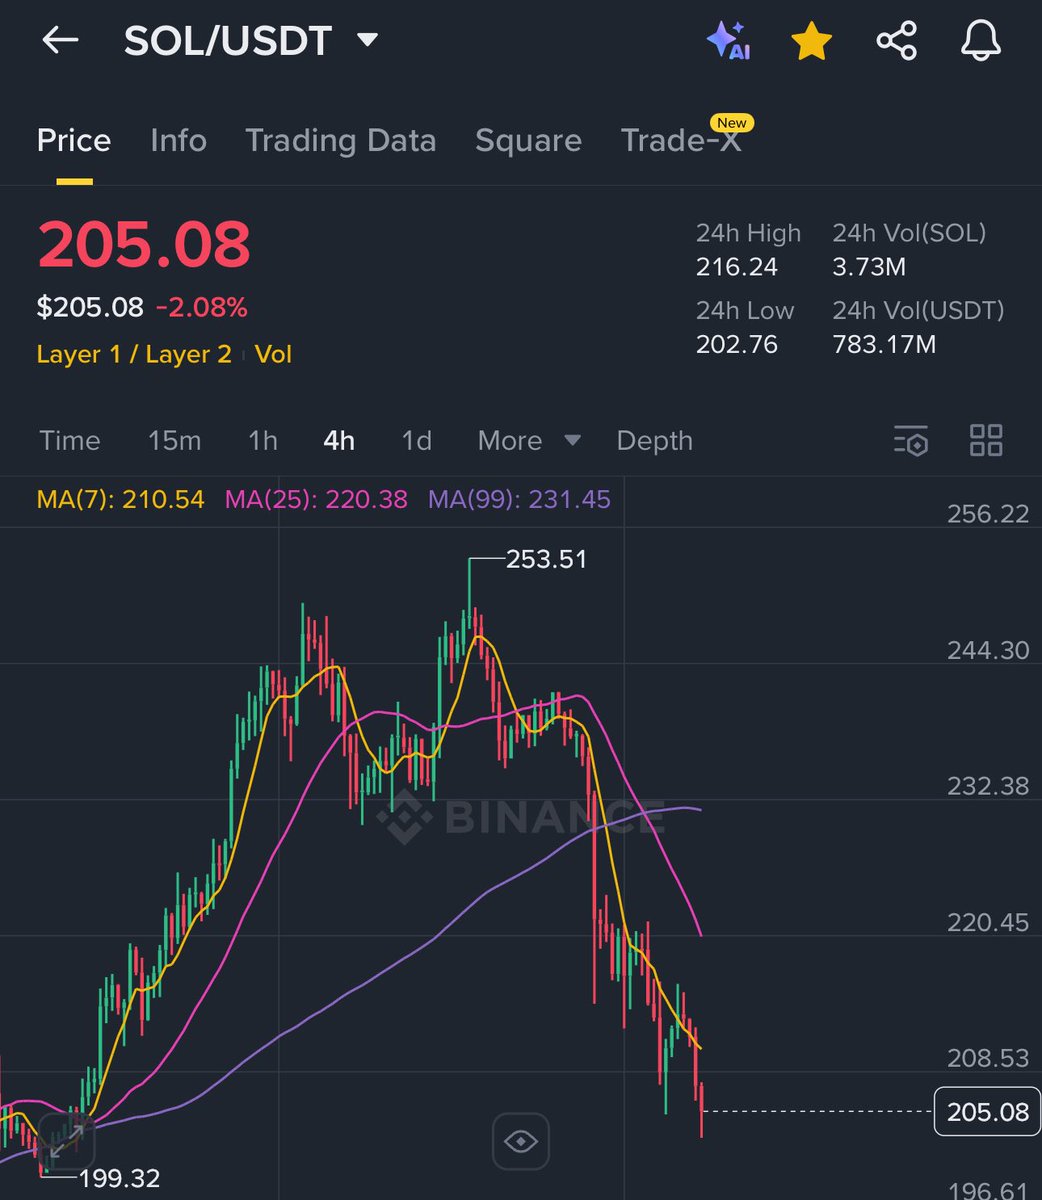Viewport: 1042px width, 1200px height.
Task: Open notifications via the bell icon
Action: coord(979,41)
